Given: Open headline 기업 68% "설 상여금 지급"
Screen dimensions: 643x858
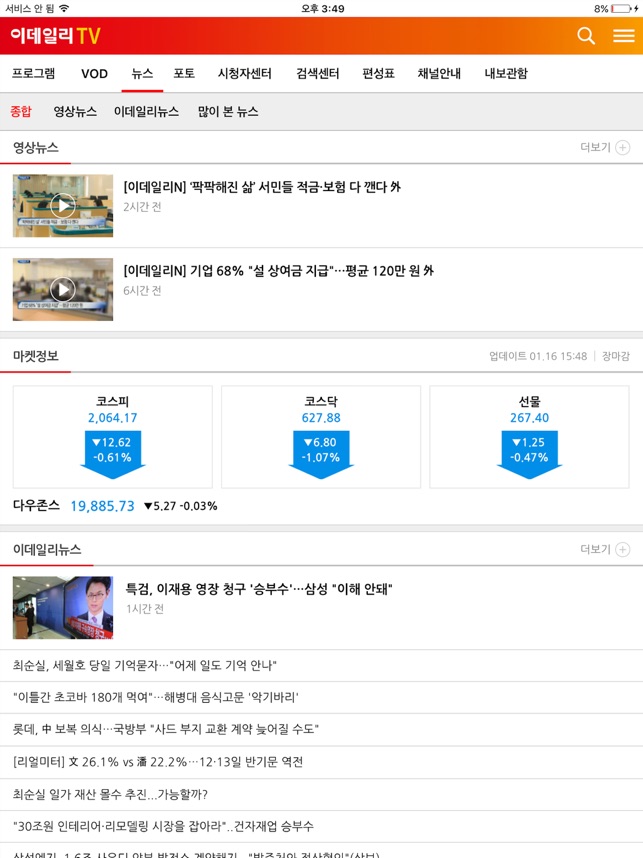Looking at the screenshot, I should click(279, 271).
